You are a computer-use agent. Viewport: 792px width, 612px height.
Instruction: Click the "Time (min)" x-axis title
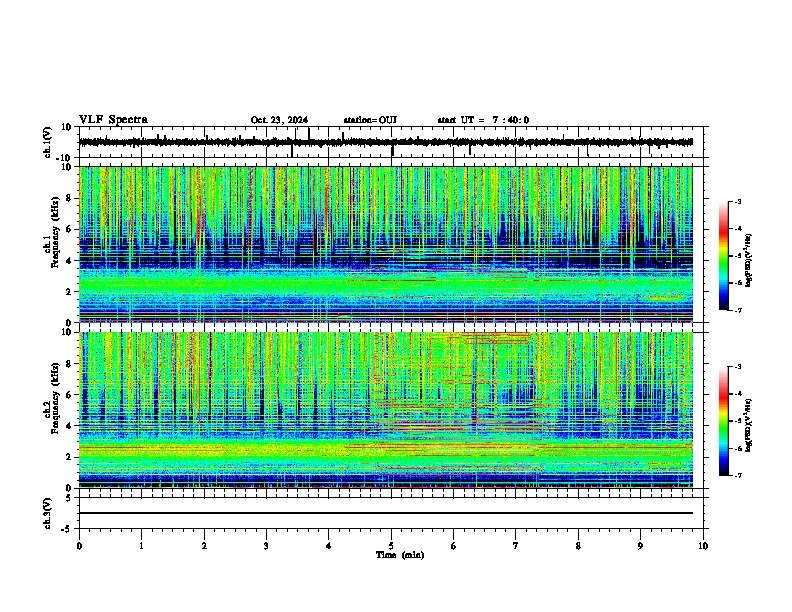[x=400, y=555]
